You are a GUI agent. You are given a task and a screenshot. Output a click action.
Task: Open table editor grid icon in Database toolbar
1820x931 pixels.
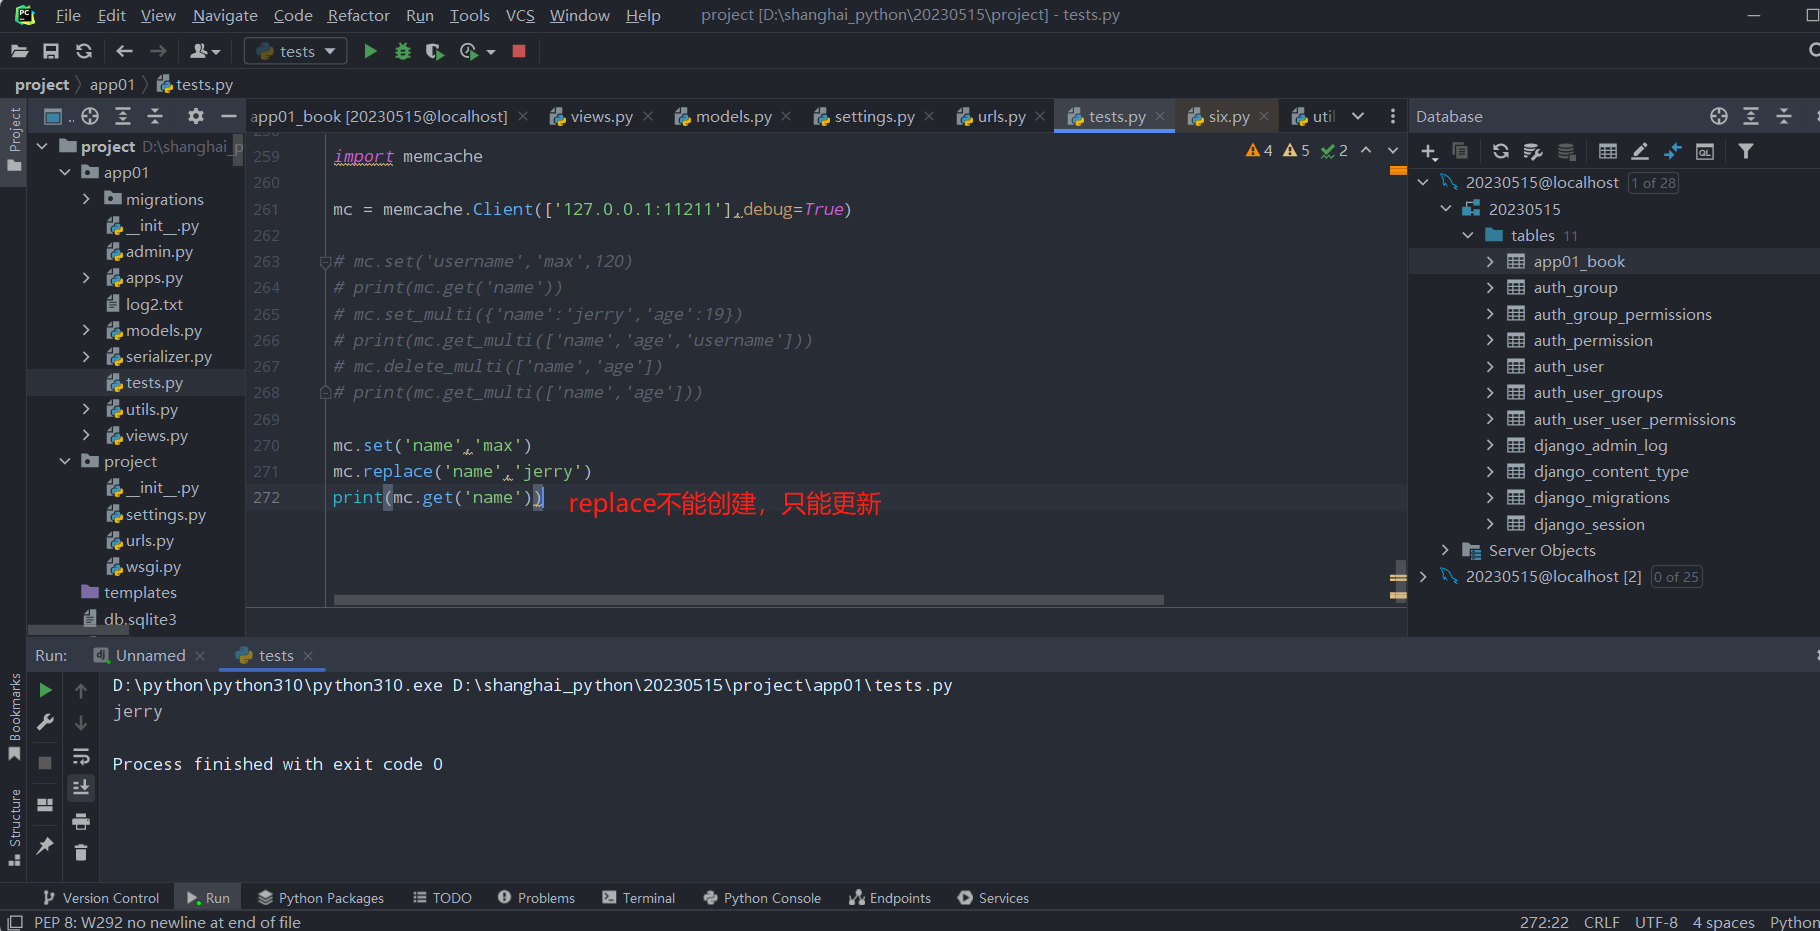coord(1607,151)
